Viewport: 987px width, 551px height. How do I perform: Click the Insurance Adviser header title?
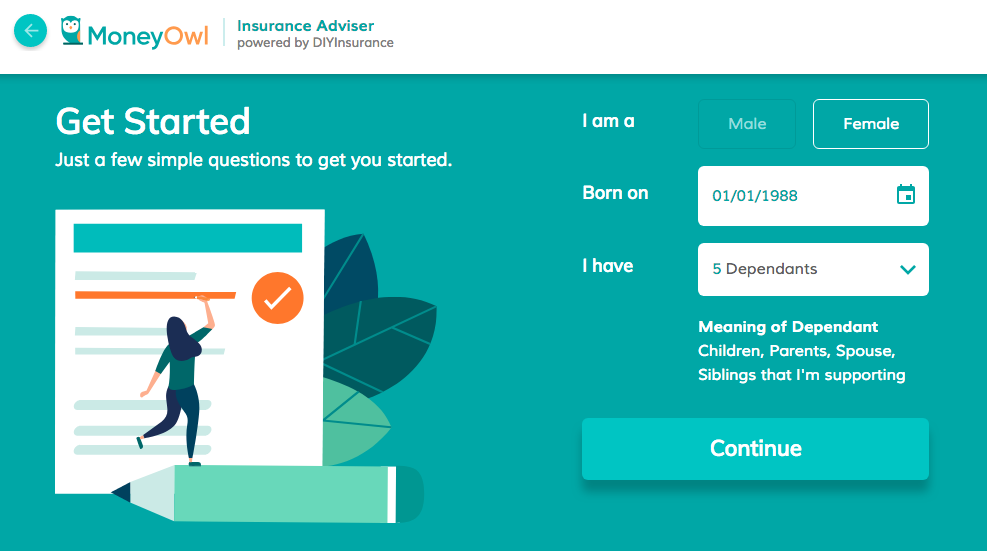[305, 25]
